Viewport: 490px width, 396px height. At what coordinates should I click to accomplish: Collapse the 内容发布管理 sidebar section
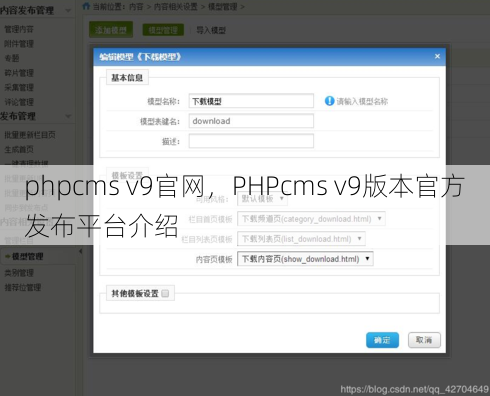pos(68,10)
